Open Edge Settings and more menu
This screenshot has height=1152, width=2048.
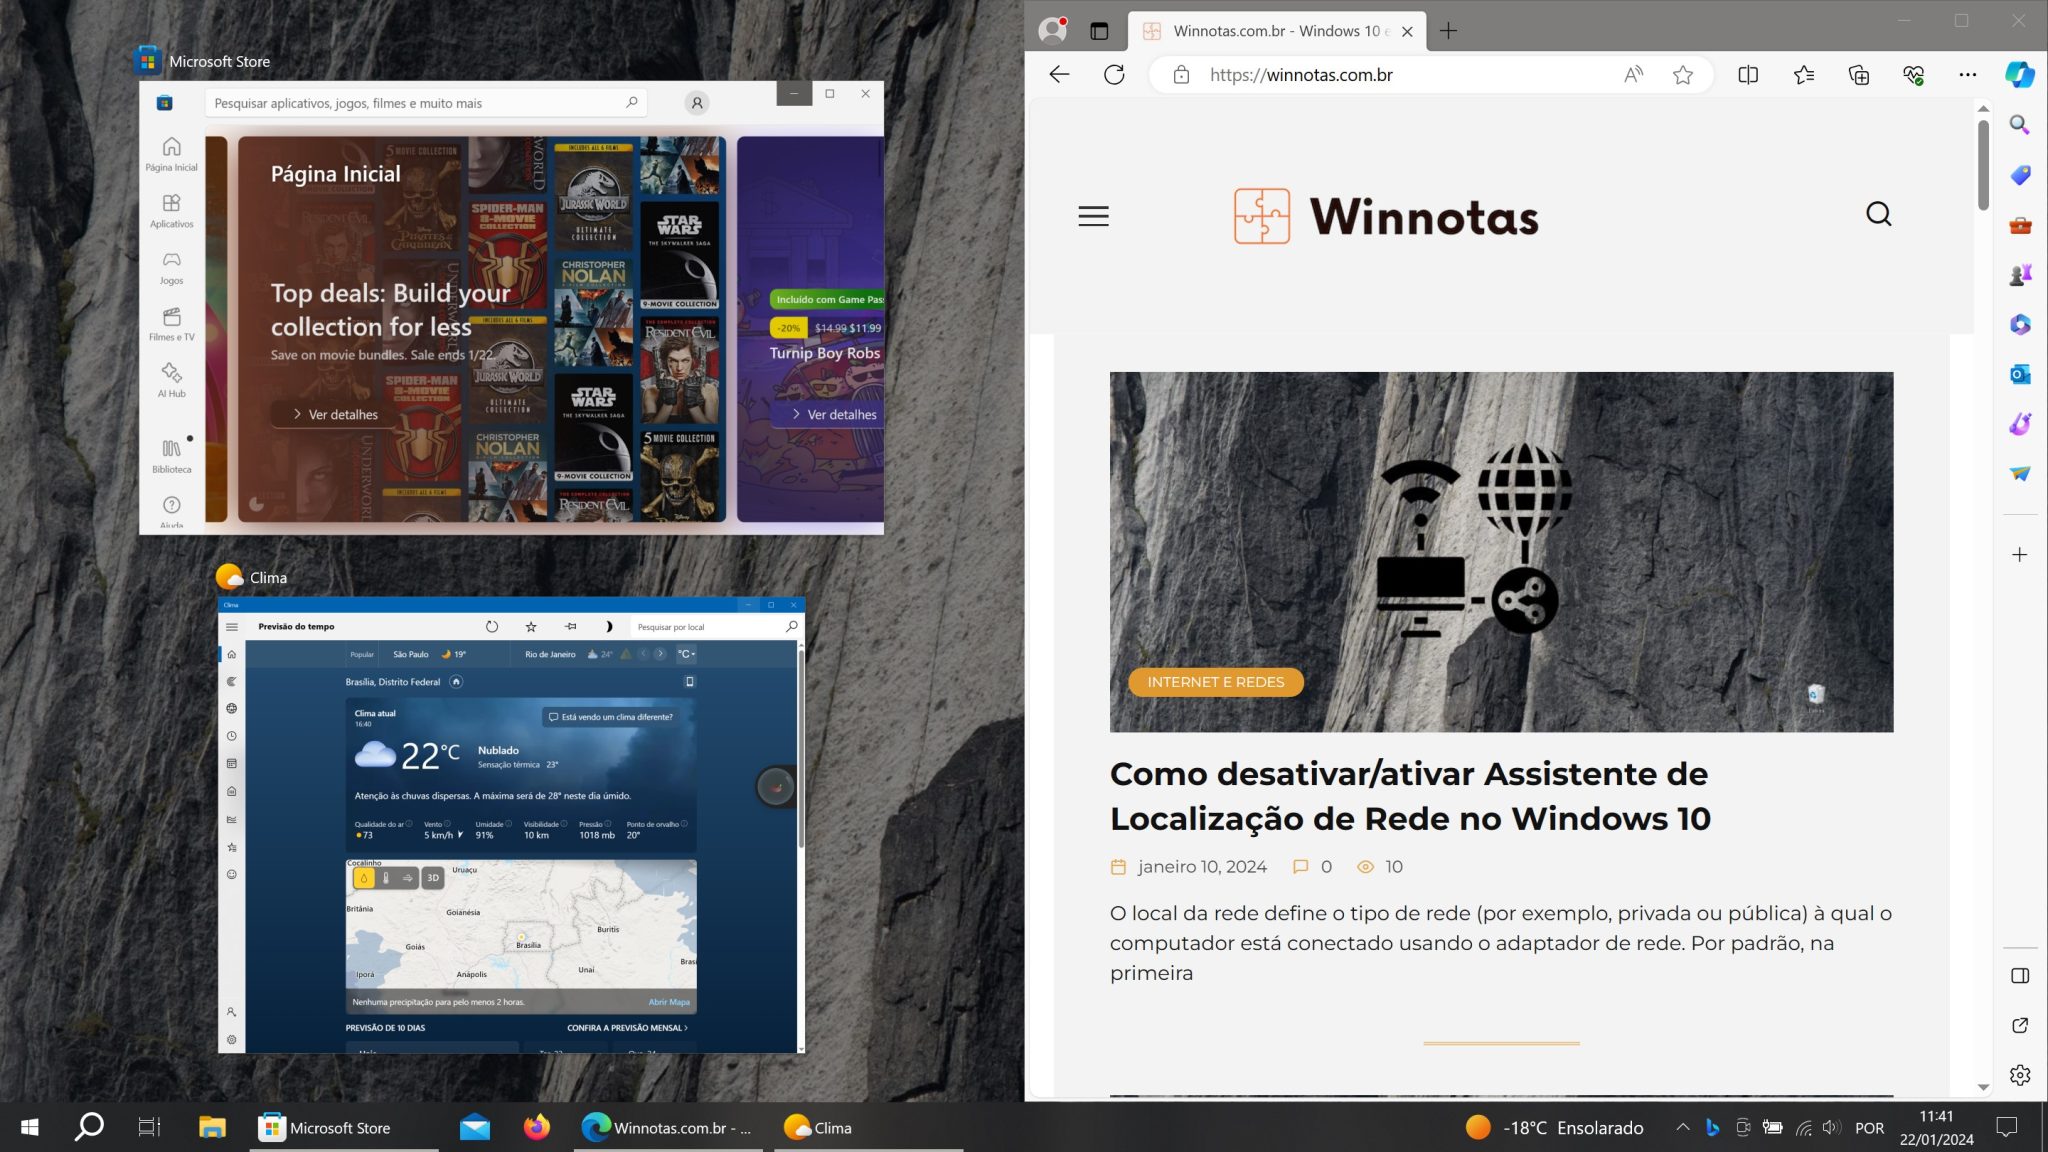pyautogui.click(x=1967, y=74)
